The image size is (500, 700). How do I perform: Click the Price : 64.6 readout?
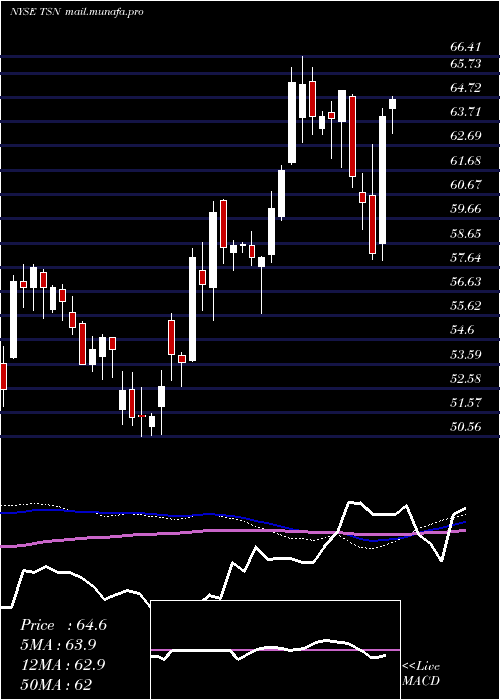[63, 625]
